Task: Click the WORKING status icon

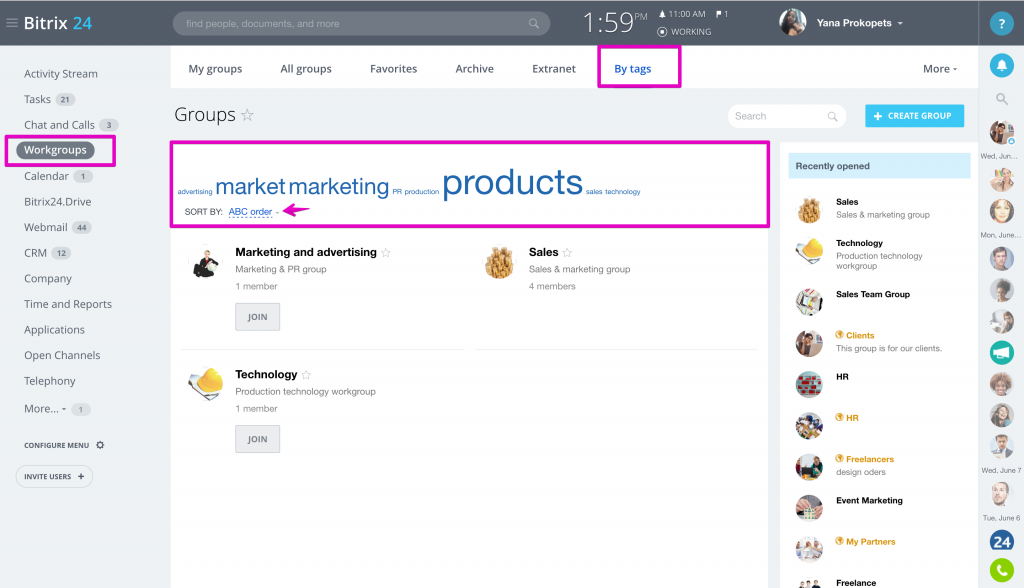Action: click(662, 32)
